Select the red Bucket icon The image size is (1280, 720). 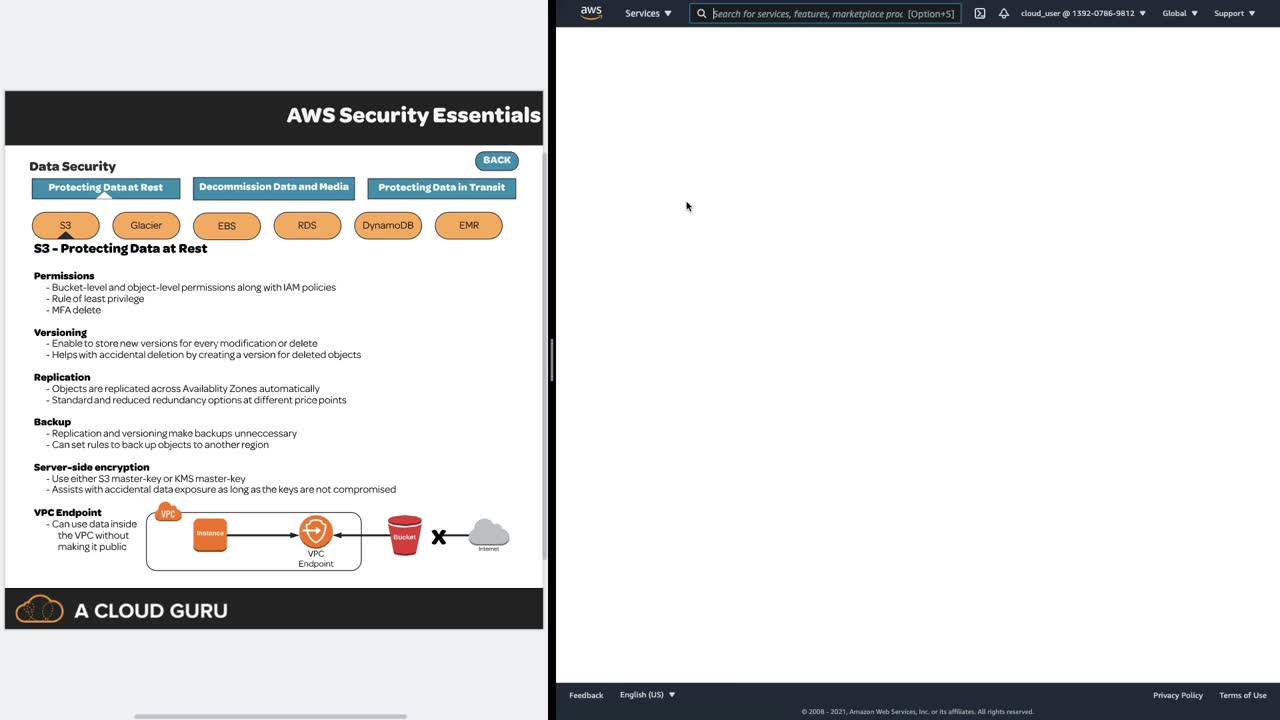click(405, 535)
